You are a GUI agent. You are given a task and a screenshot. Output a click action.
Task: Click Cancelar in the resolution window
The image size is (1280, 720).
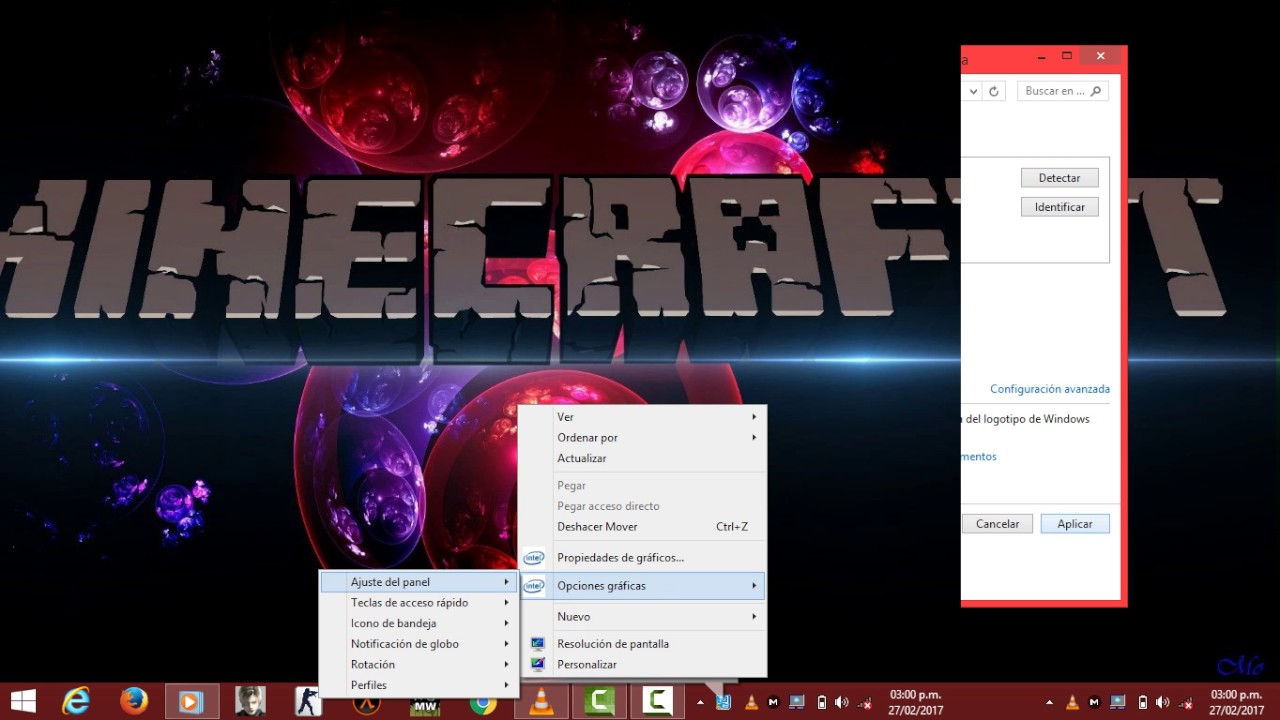tap(998, 524)
